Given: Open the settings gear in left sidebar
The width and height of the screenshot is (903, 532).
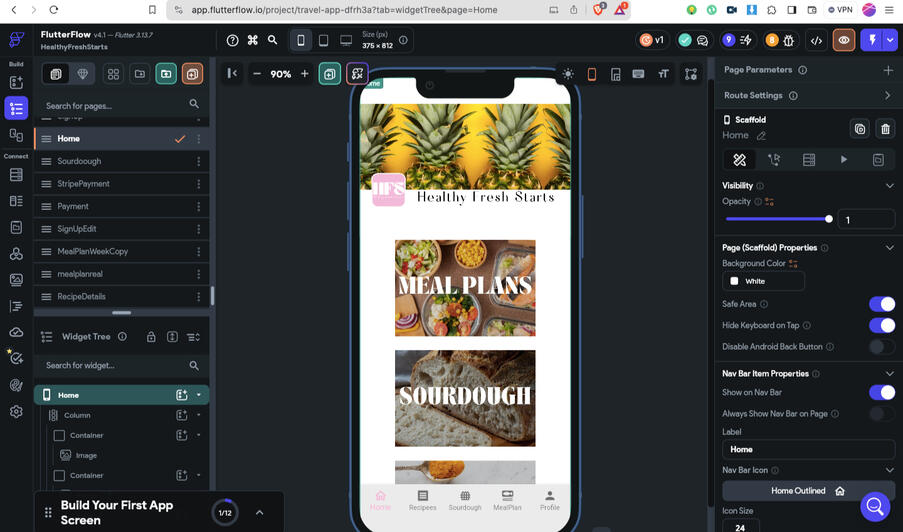Looking at the screenshot, I should 16,411.
